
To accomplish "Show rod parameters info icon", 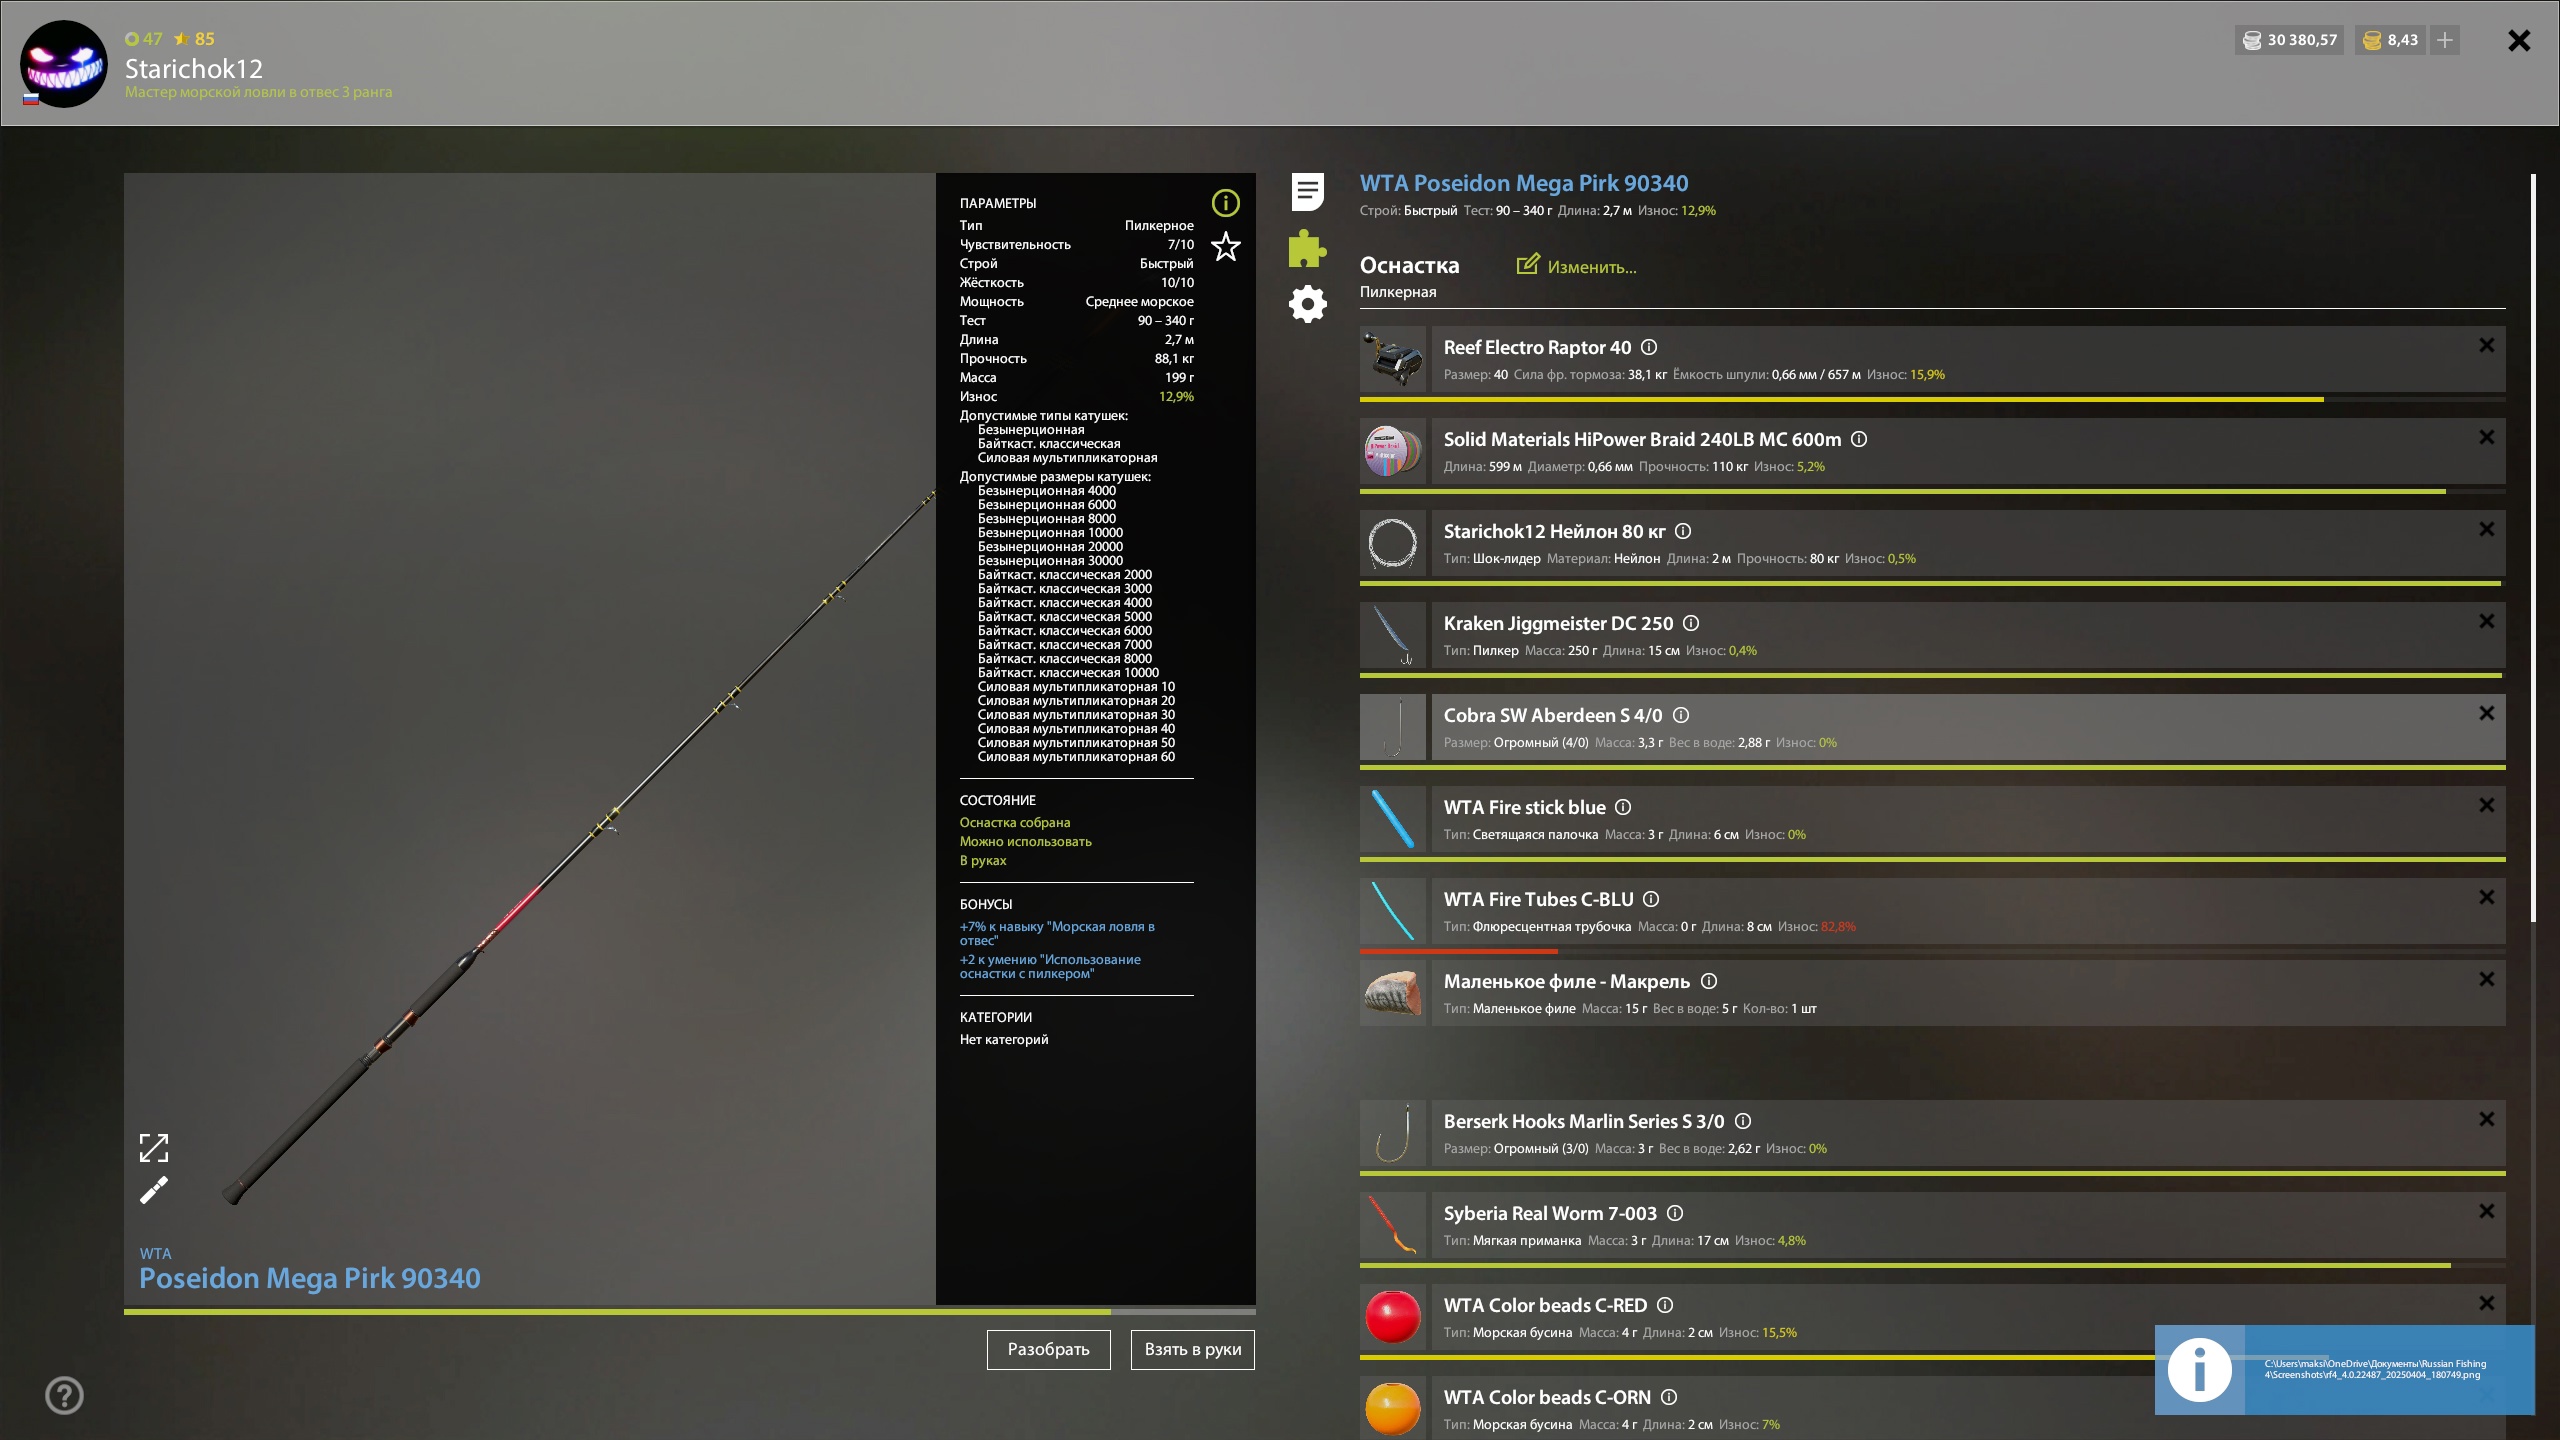I will click(x=1225, y=203).
